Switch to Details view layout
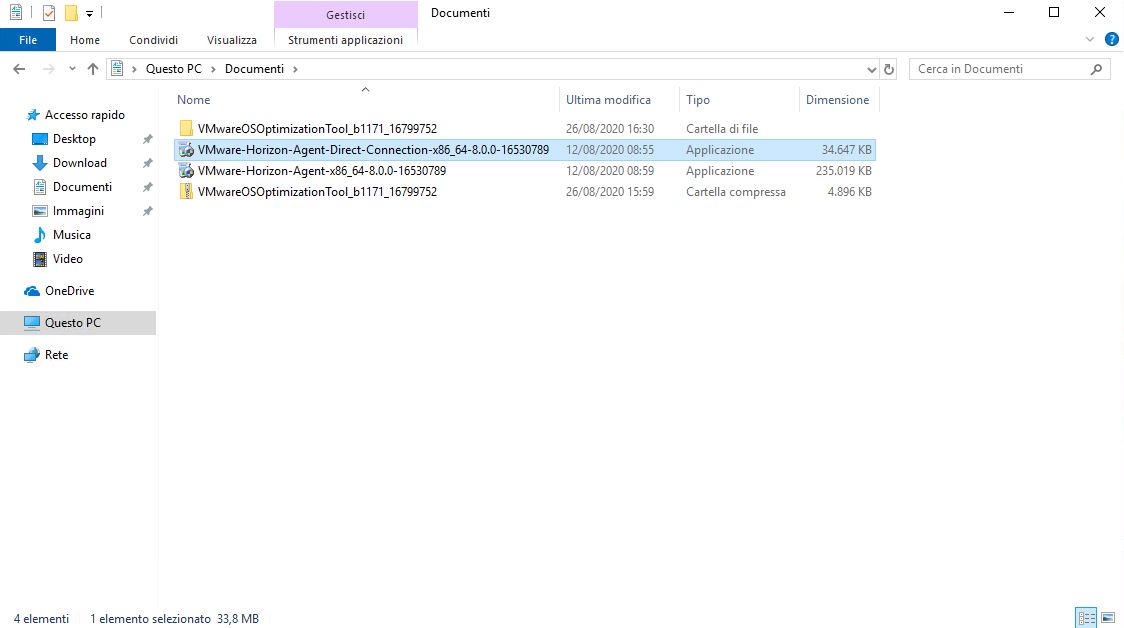The image size is (1124, 628). [x=1087, y=617]
